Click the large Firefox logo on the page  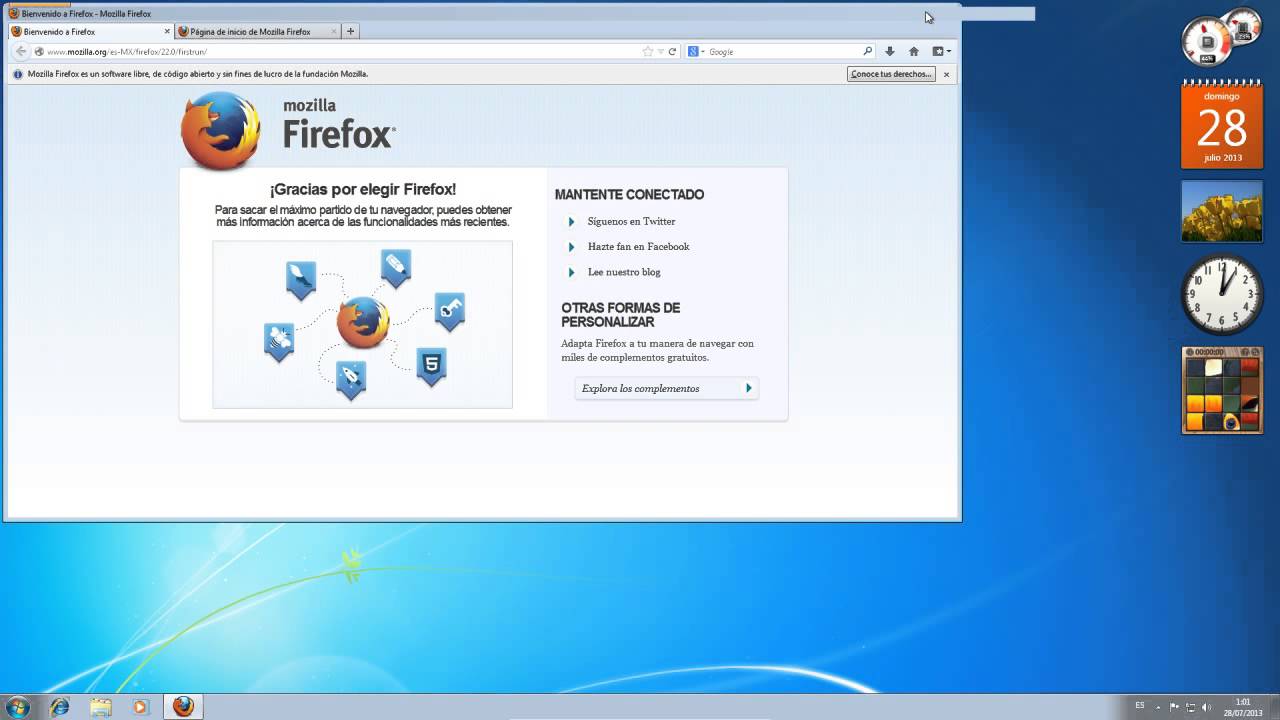point(221,130)
